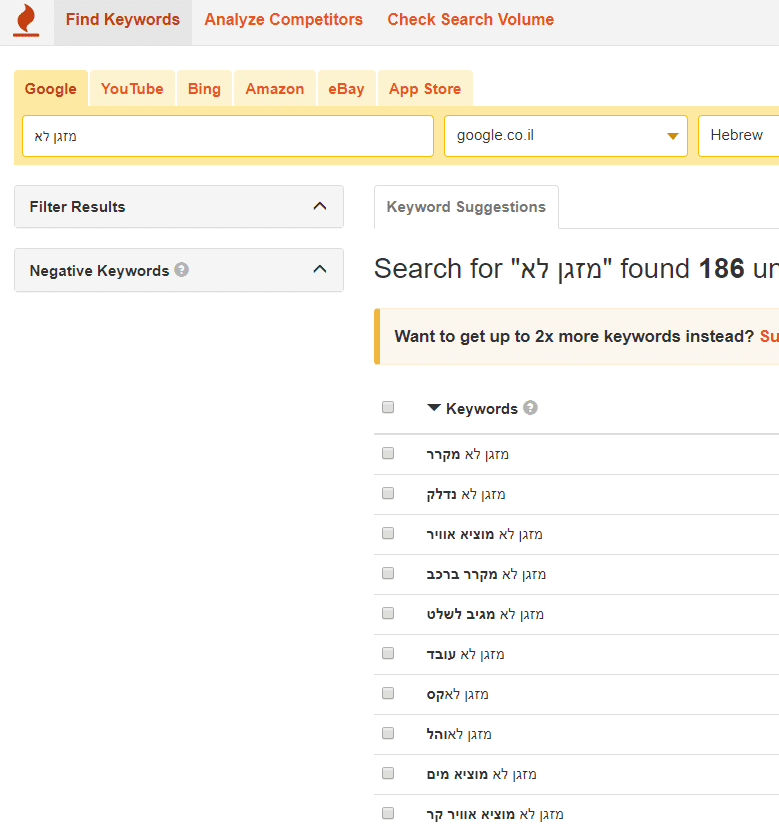Screen dimensions: 779x834
Task: Select the Keyword Suggestions tab
Action: tap(466, 207)
